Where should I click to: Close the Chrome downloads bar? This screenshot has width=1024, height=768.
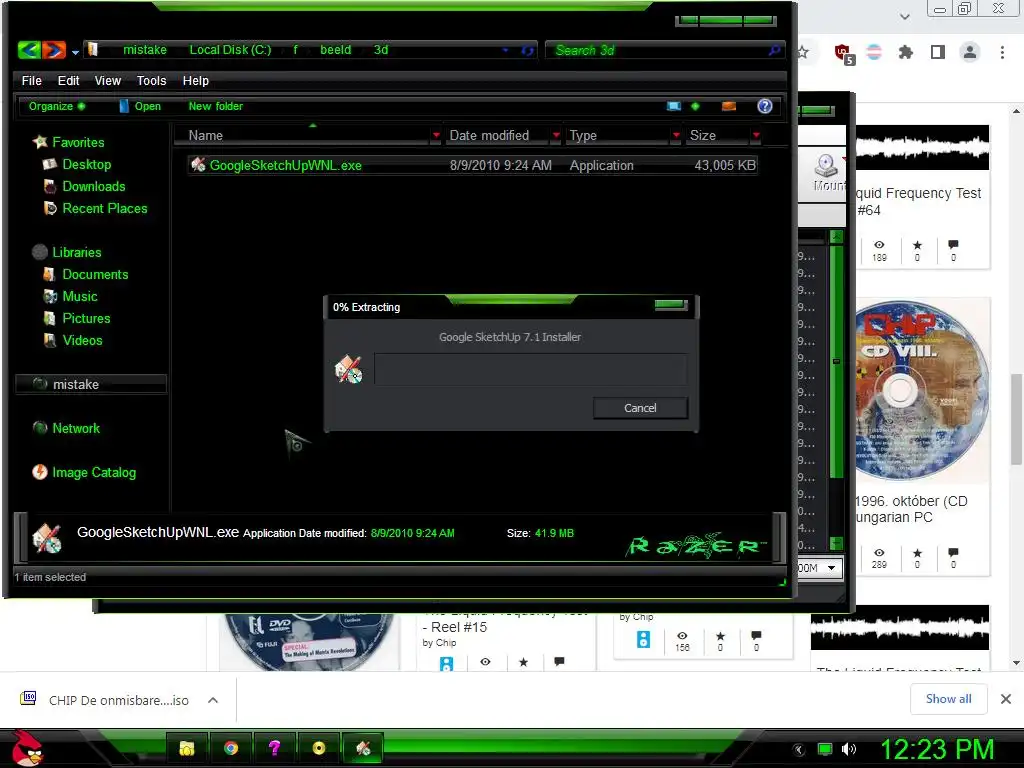click(x=1006, y=699)
